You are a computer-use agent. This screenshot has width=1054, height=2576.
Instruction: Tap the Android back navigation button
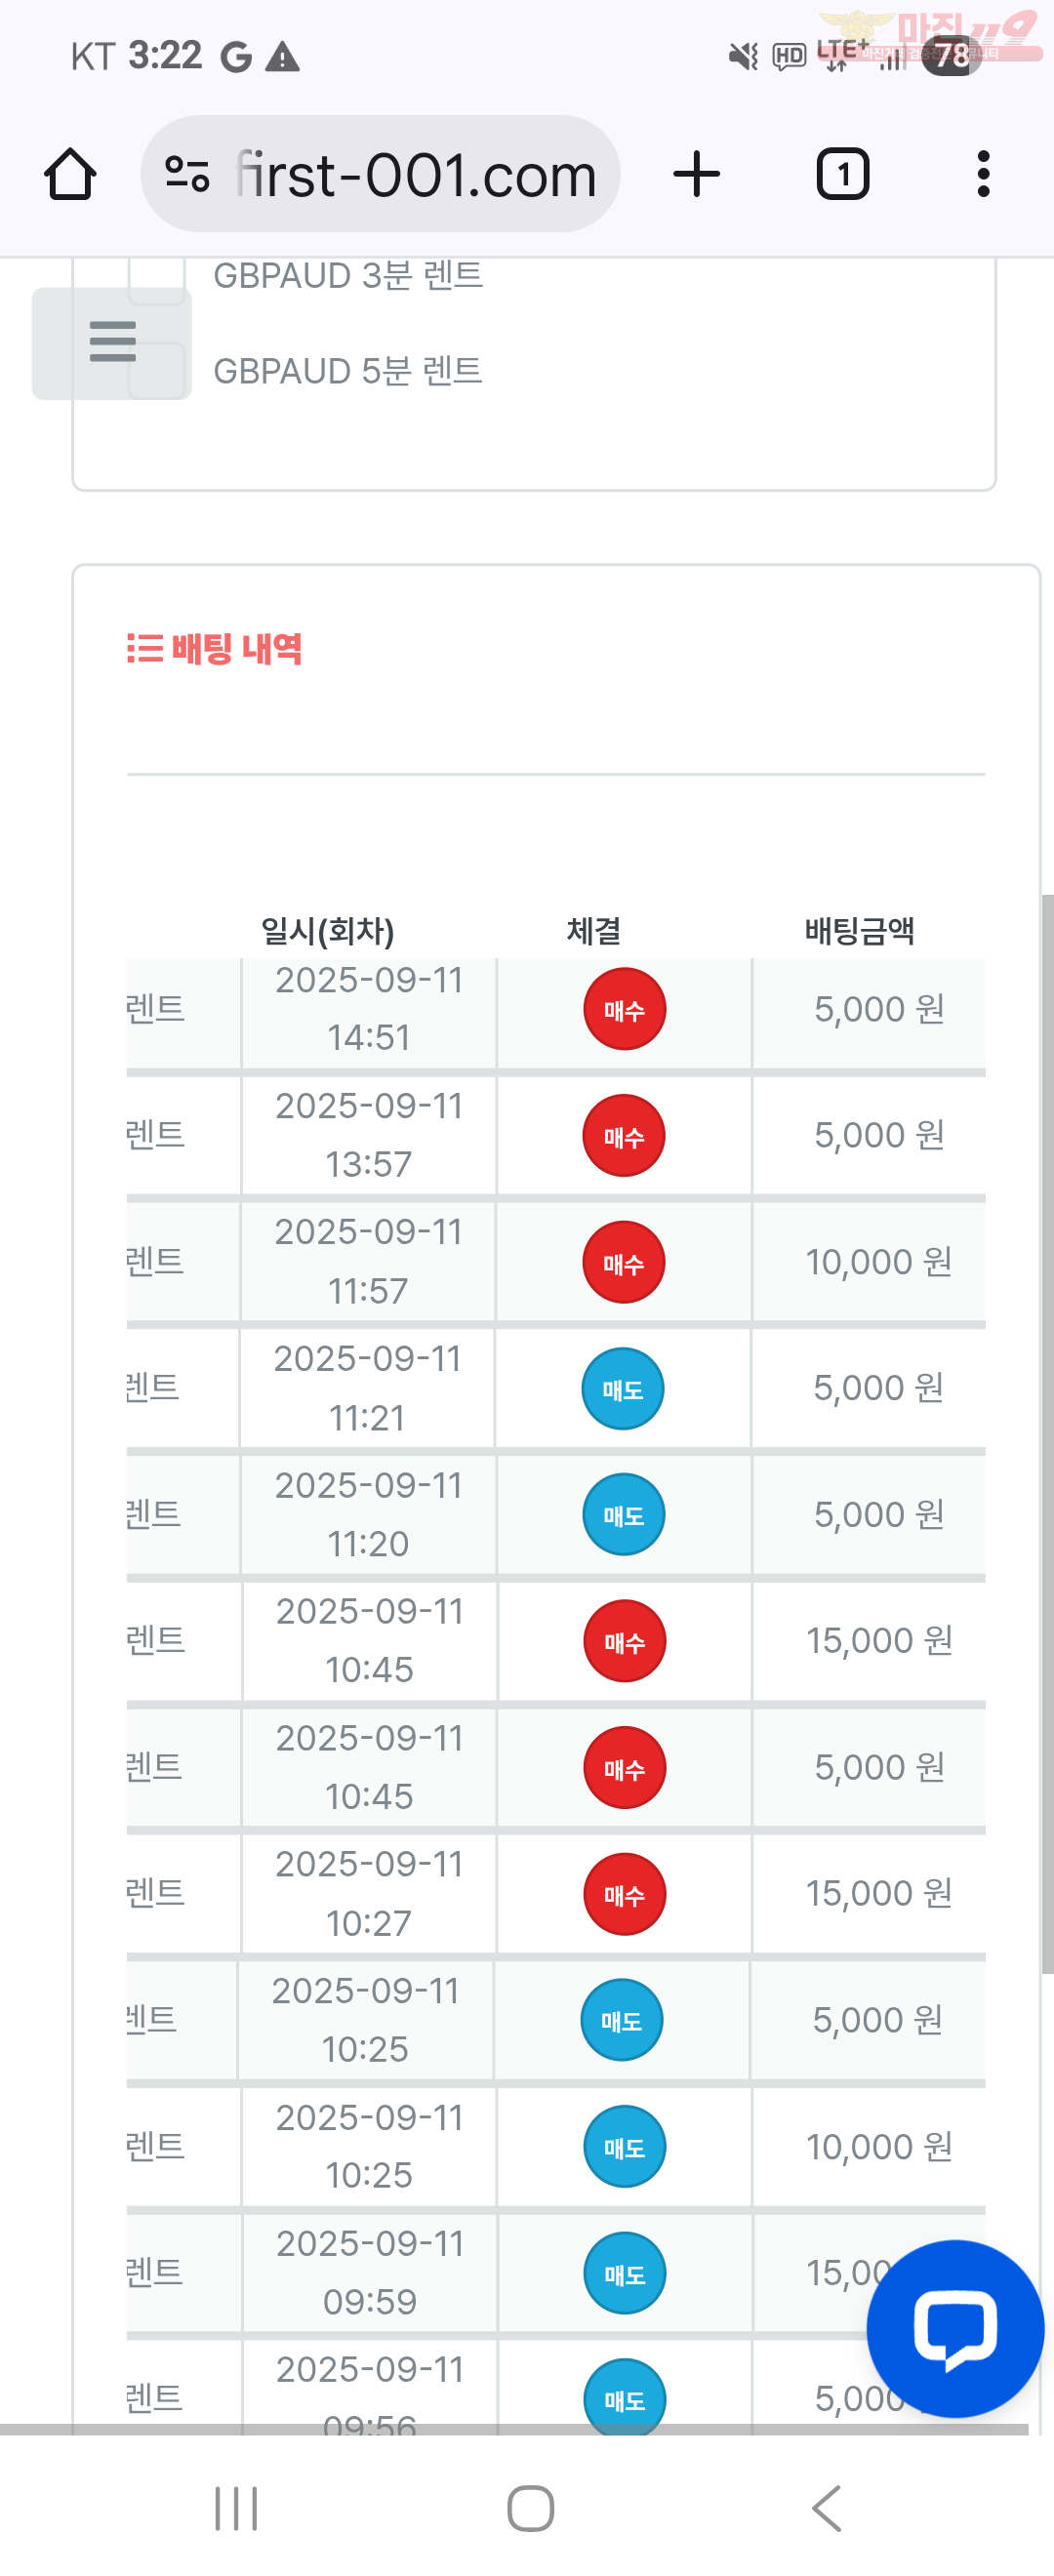point(827,2508)
